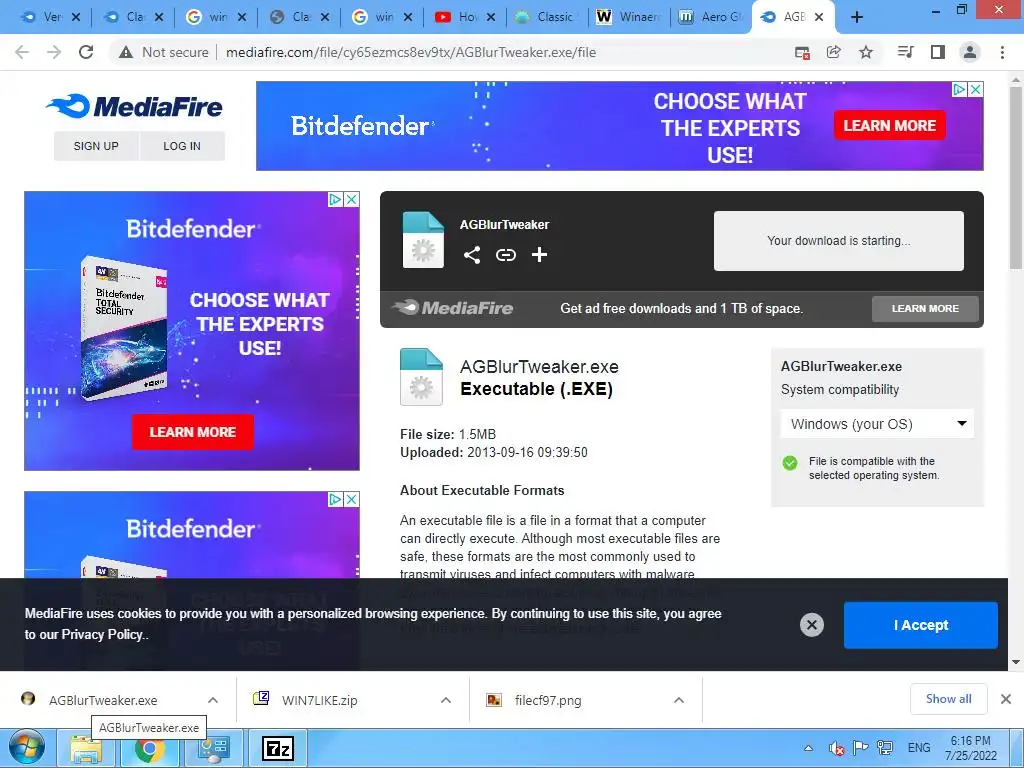Click the Action Center flag tray icon
The image size is (1024, 768).
coord(861,748)
